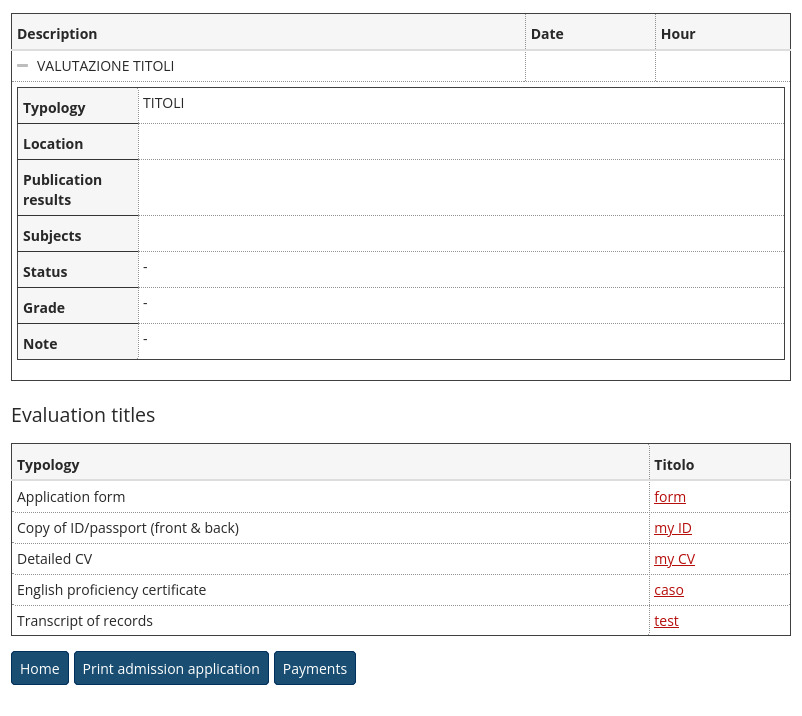Click the Publication results label cell
The image size is (802, 716).
(62, 189)
